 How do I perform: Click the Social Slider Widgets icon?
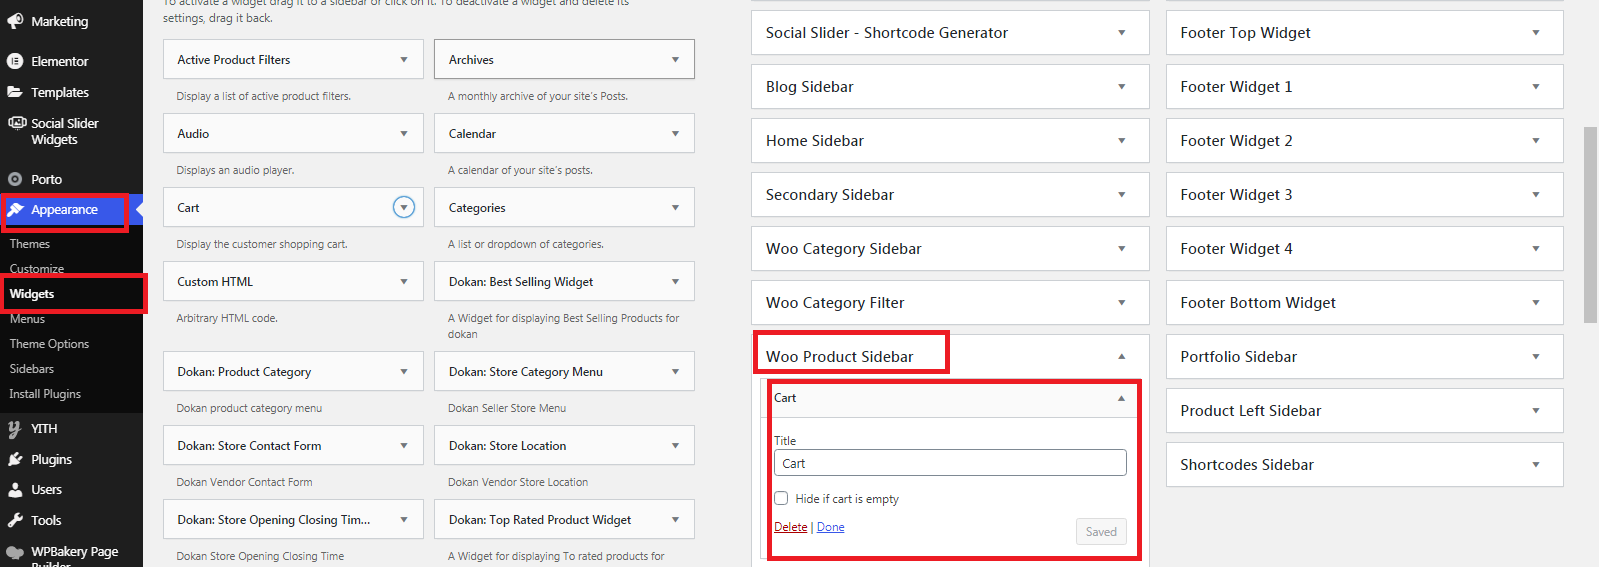16,123
